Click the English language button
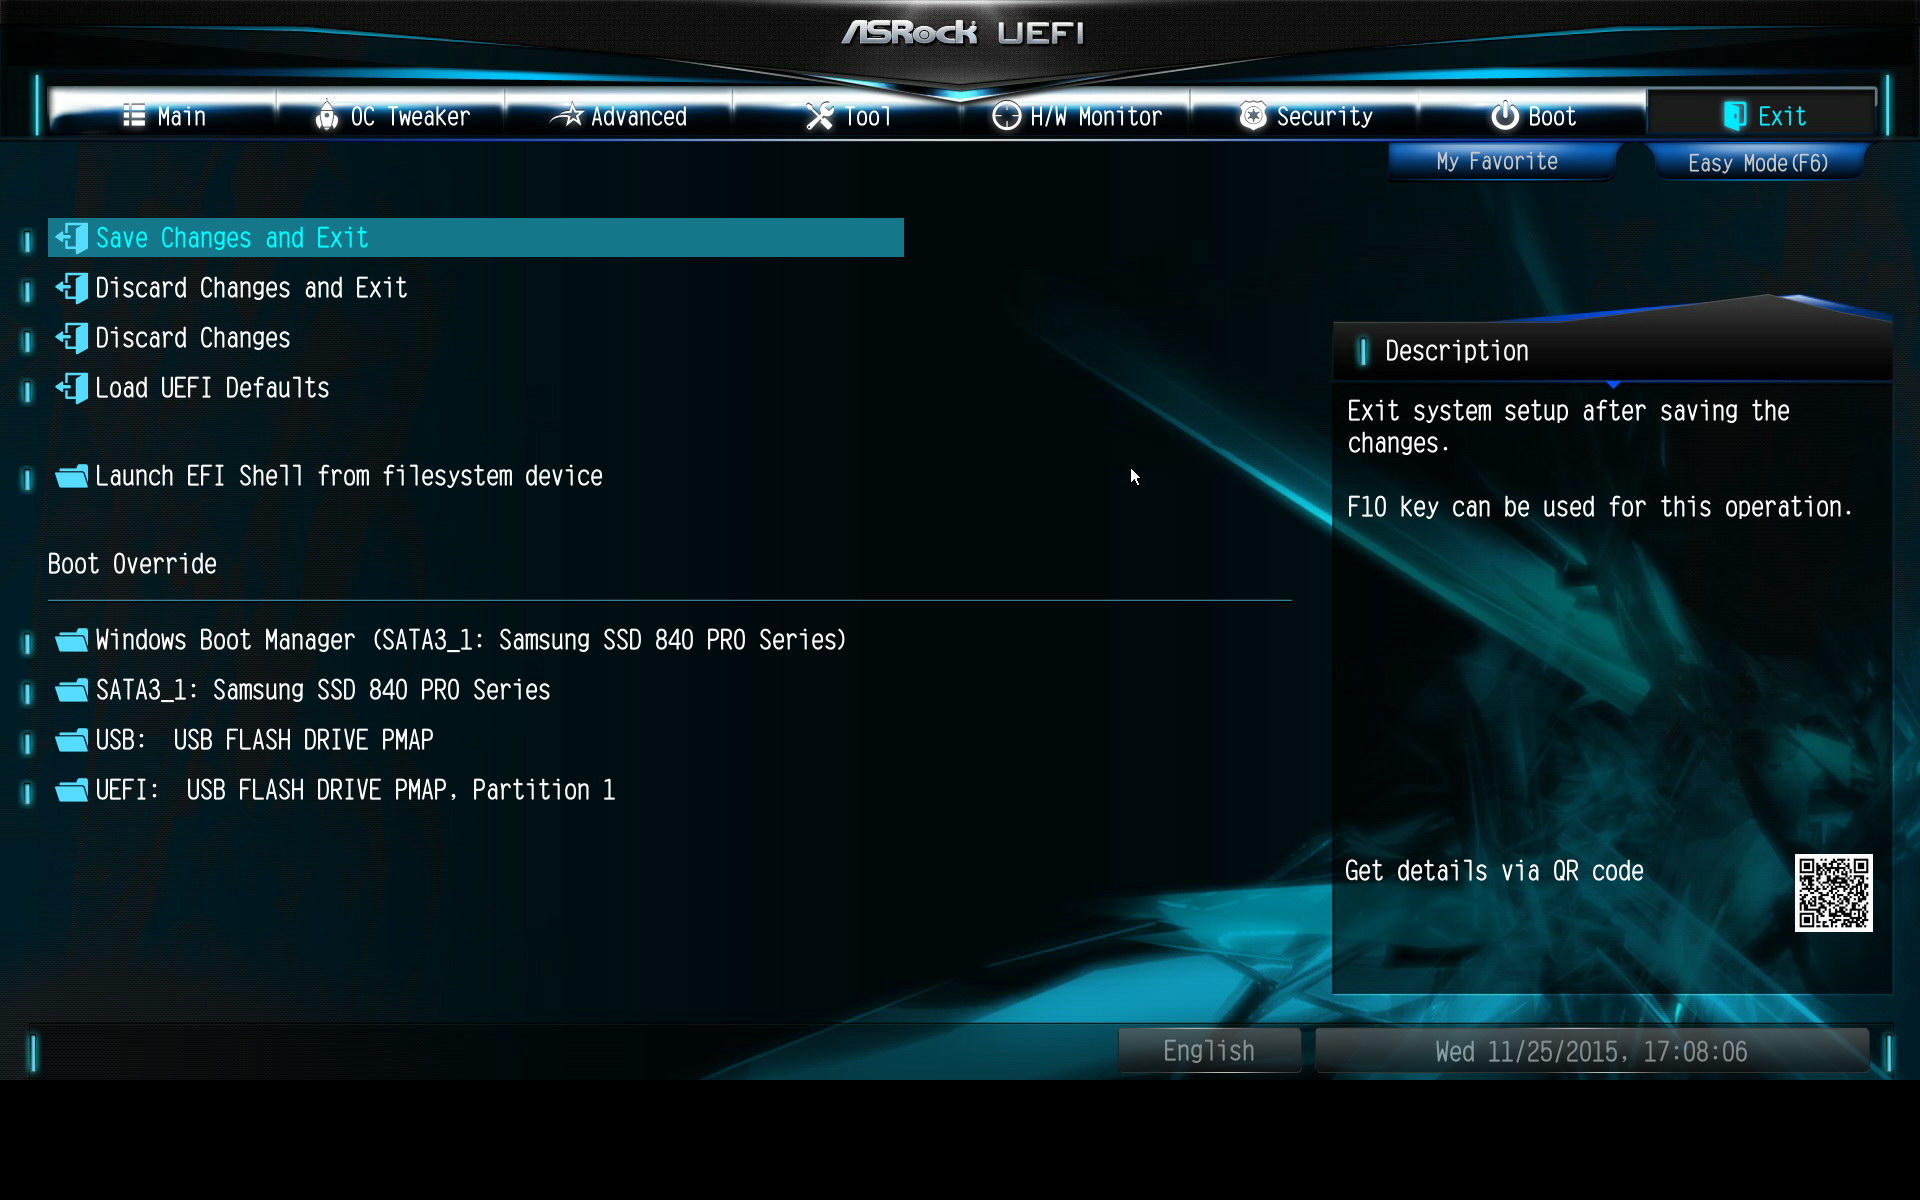Viewport: 1920px width, 1200px height. pos(1208,1051)
